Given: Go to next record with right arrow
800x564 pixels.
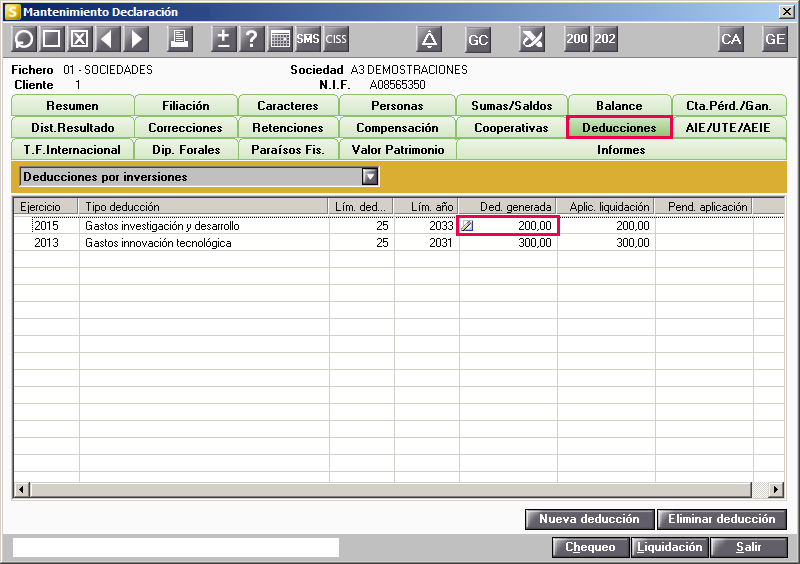Looking at the screenshot, I should (x=136, y=39).
